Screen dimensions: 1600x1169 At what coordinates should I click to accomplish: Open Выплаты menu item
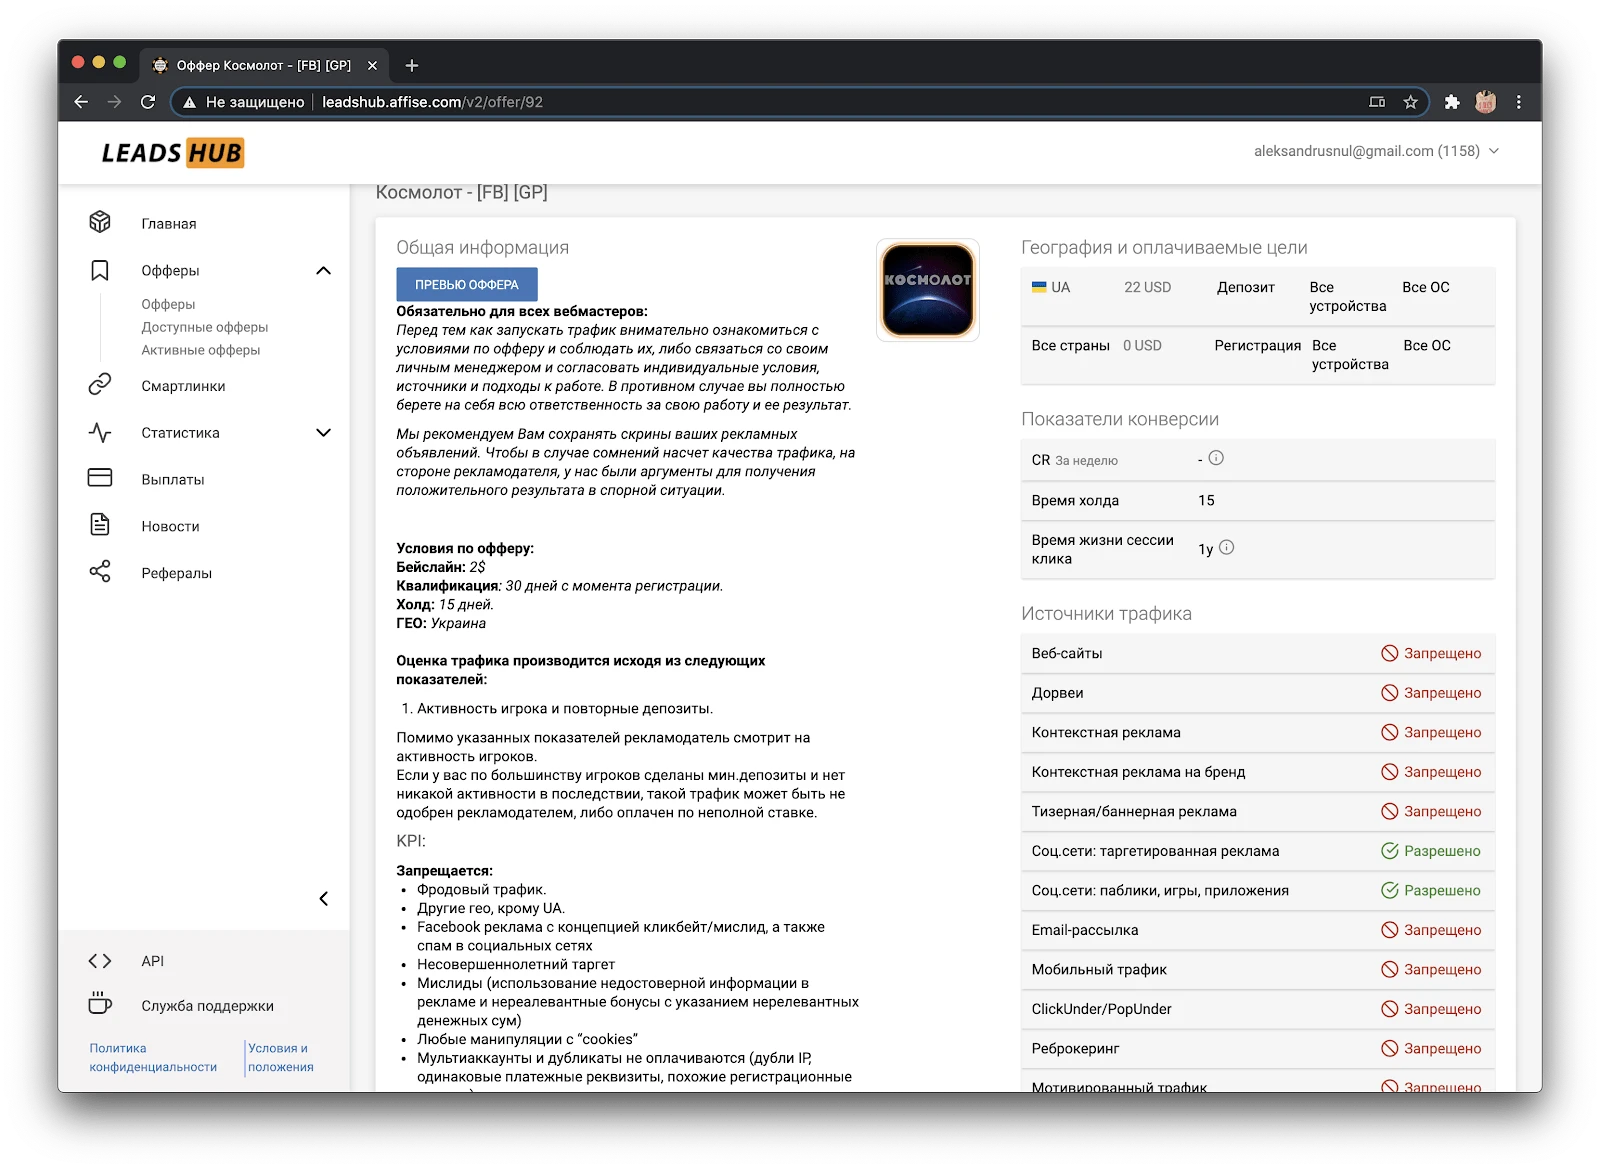point(173,479)
